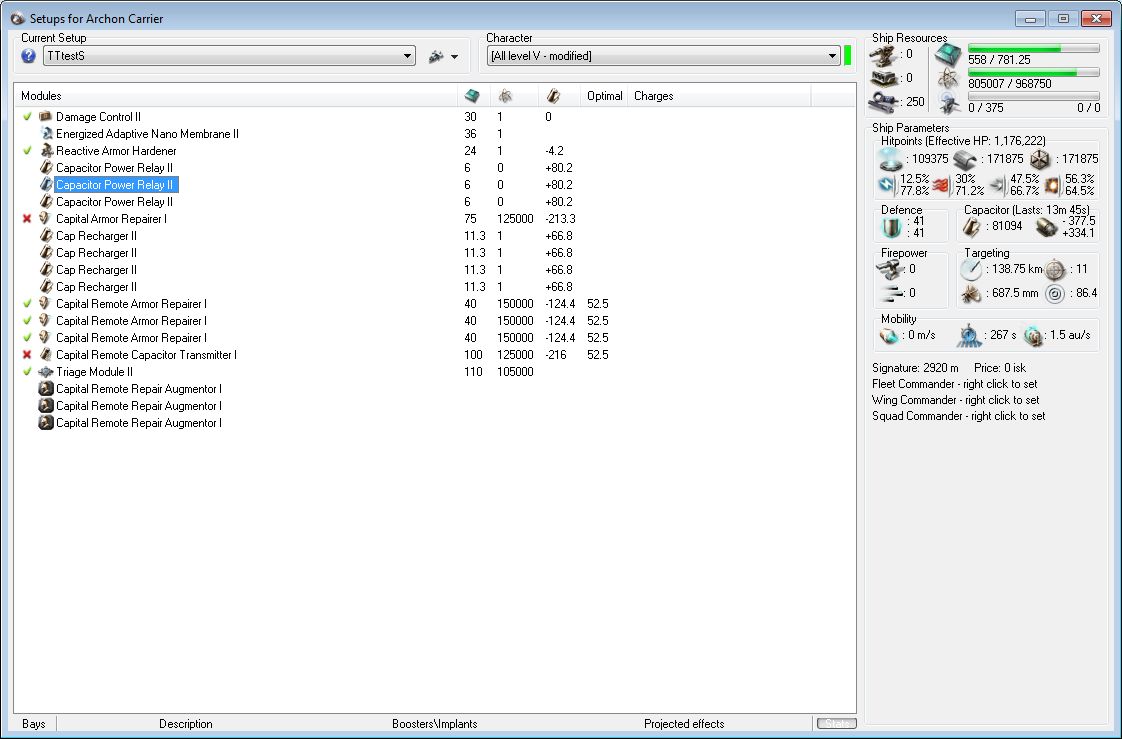Click the Capital Armor Repairer I icon
Image resolution: width=1122 pixels, height=739 pixels.
46,219
